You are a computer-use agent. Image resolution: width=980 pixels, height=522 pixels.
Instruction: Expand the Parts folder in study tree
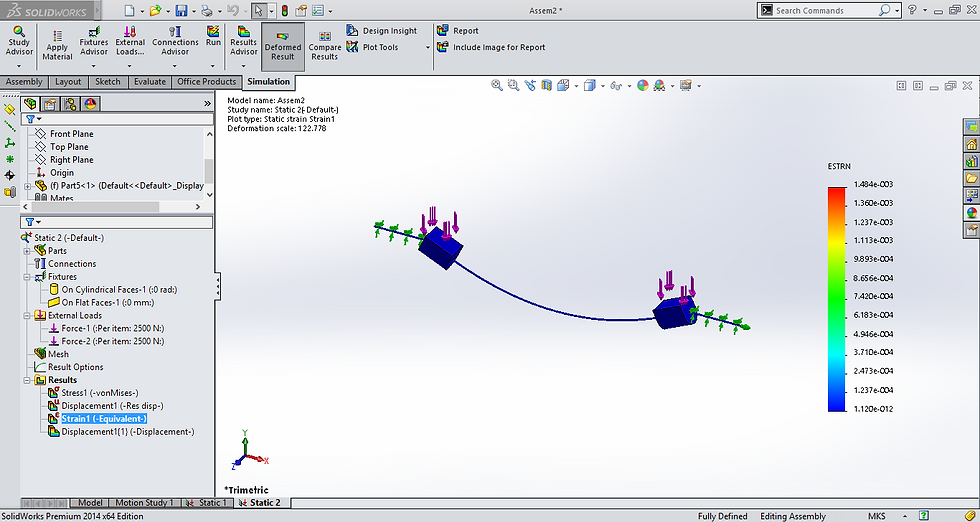[x=27, y=251]
